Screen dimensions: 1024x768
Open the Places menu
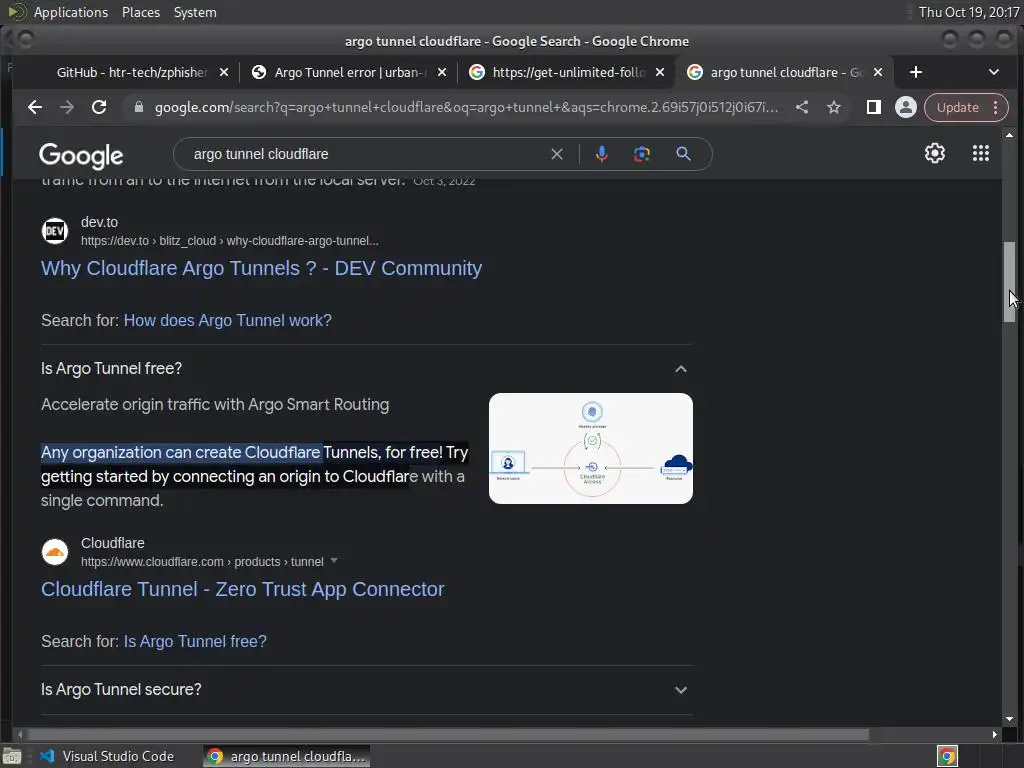click(140, 12)
